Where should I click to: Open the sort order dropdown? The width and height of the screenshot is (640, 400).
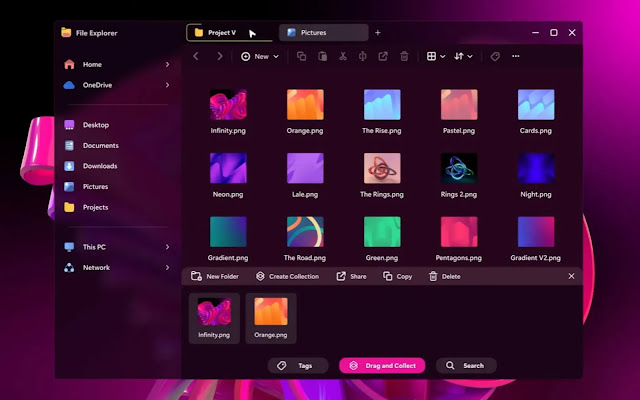click(463, 56)
